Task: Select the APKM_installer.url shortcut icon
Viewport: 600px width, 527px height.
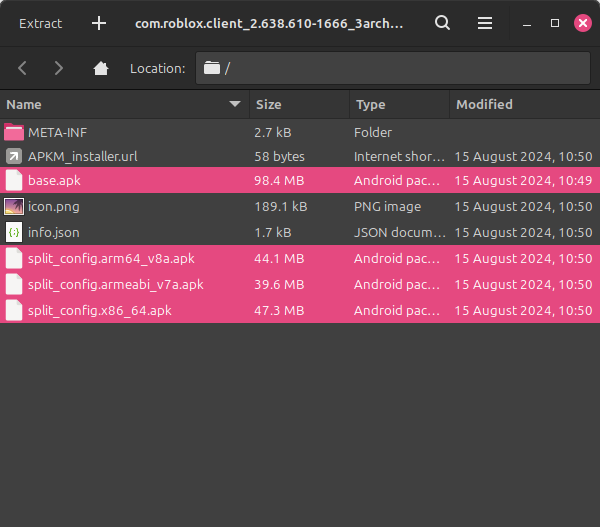Action: (x=14, y=157)
